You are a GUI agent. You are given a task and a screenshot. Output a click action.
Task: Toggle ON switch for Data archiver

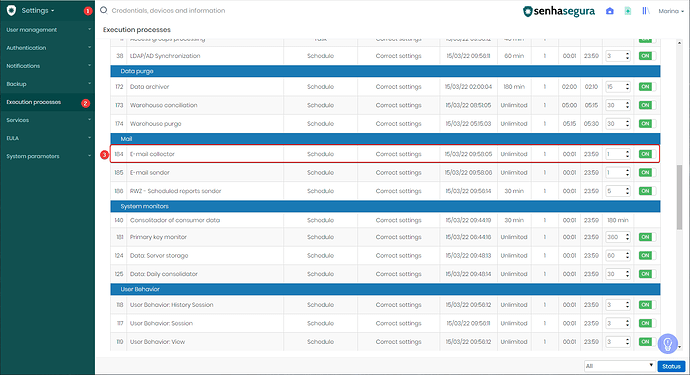[x=647, y=87]
